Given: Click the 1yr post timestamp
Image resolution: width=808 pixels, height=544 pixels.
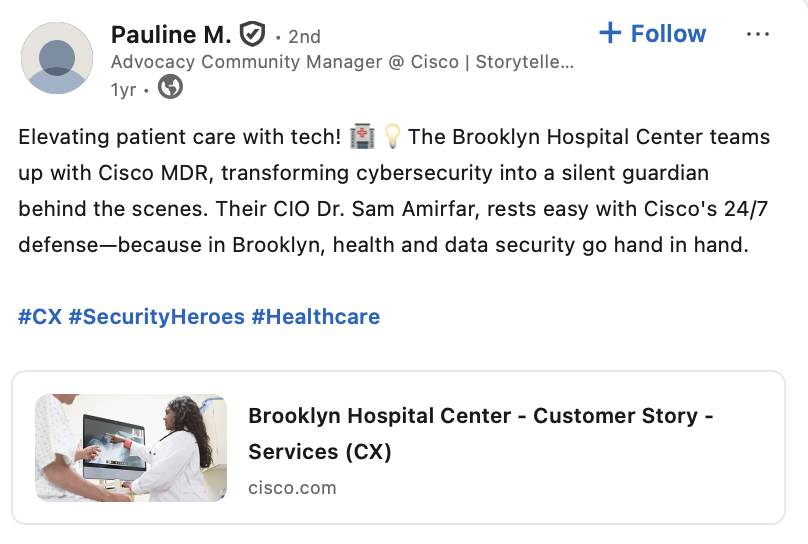Looking at the screenshot, I should (123, 90).
